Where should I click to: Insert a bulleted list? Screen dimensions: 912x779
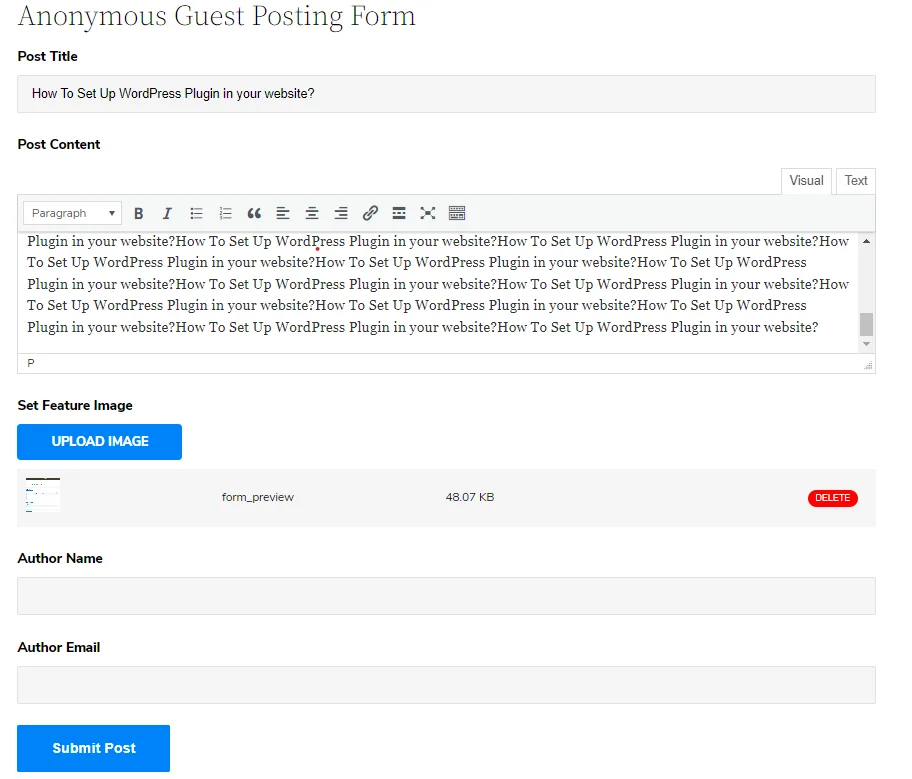(x=196, y=214)
